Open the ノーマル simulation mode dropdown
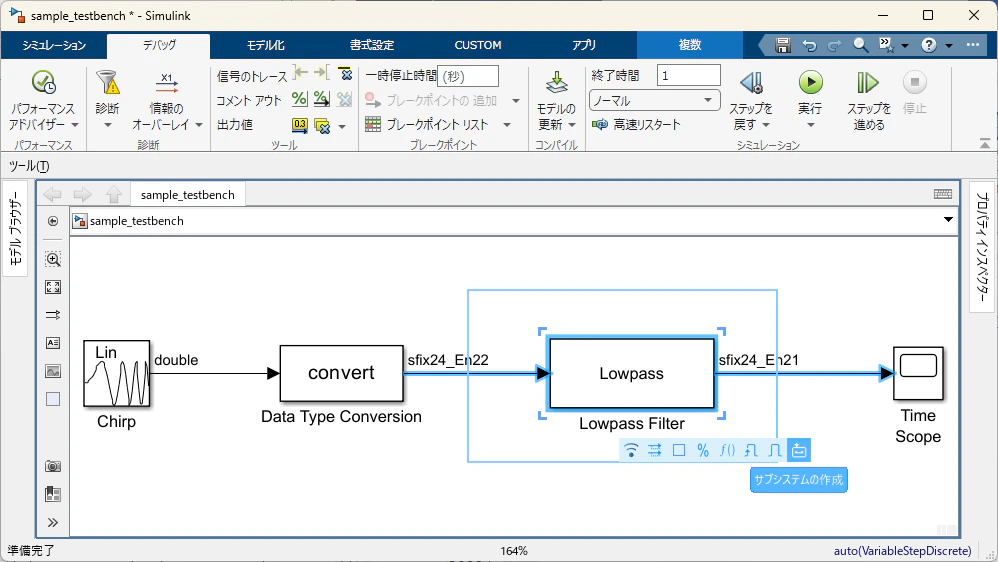The width and height of the screenshot is (998, 562). pyautogui.click(x=655, y=101)
